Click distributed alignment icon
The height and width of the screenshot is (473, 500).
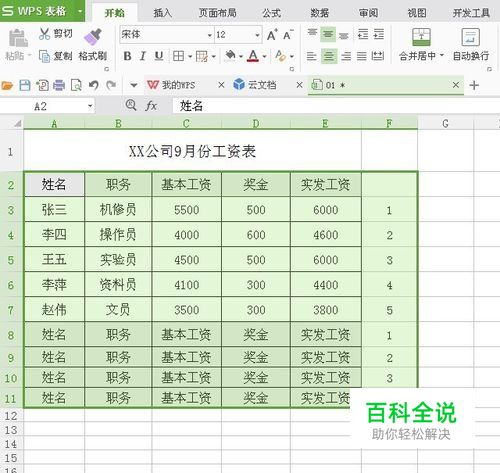[378, 56]
